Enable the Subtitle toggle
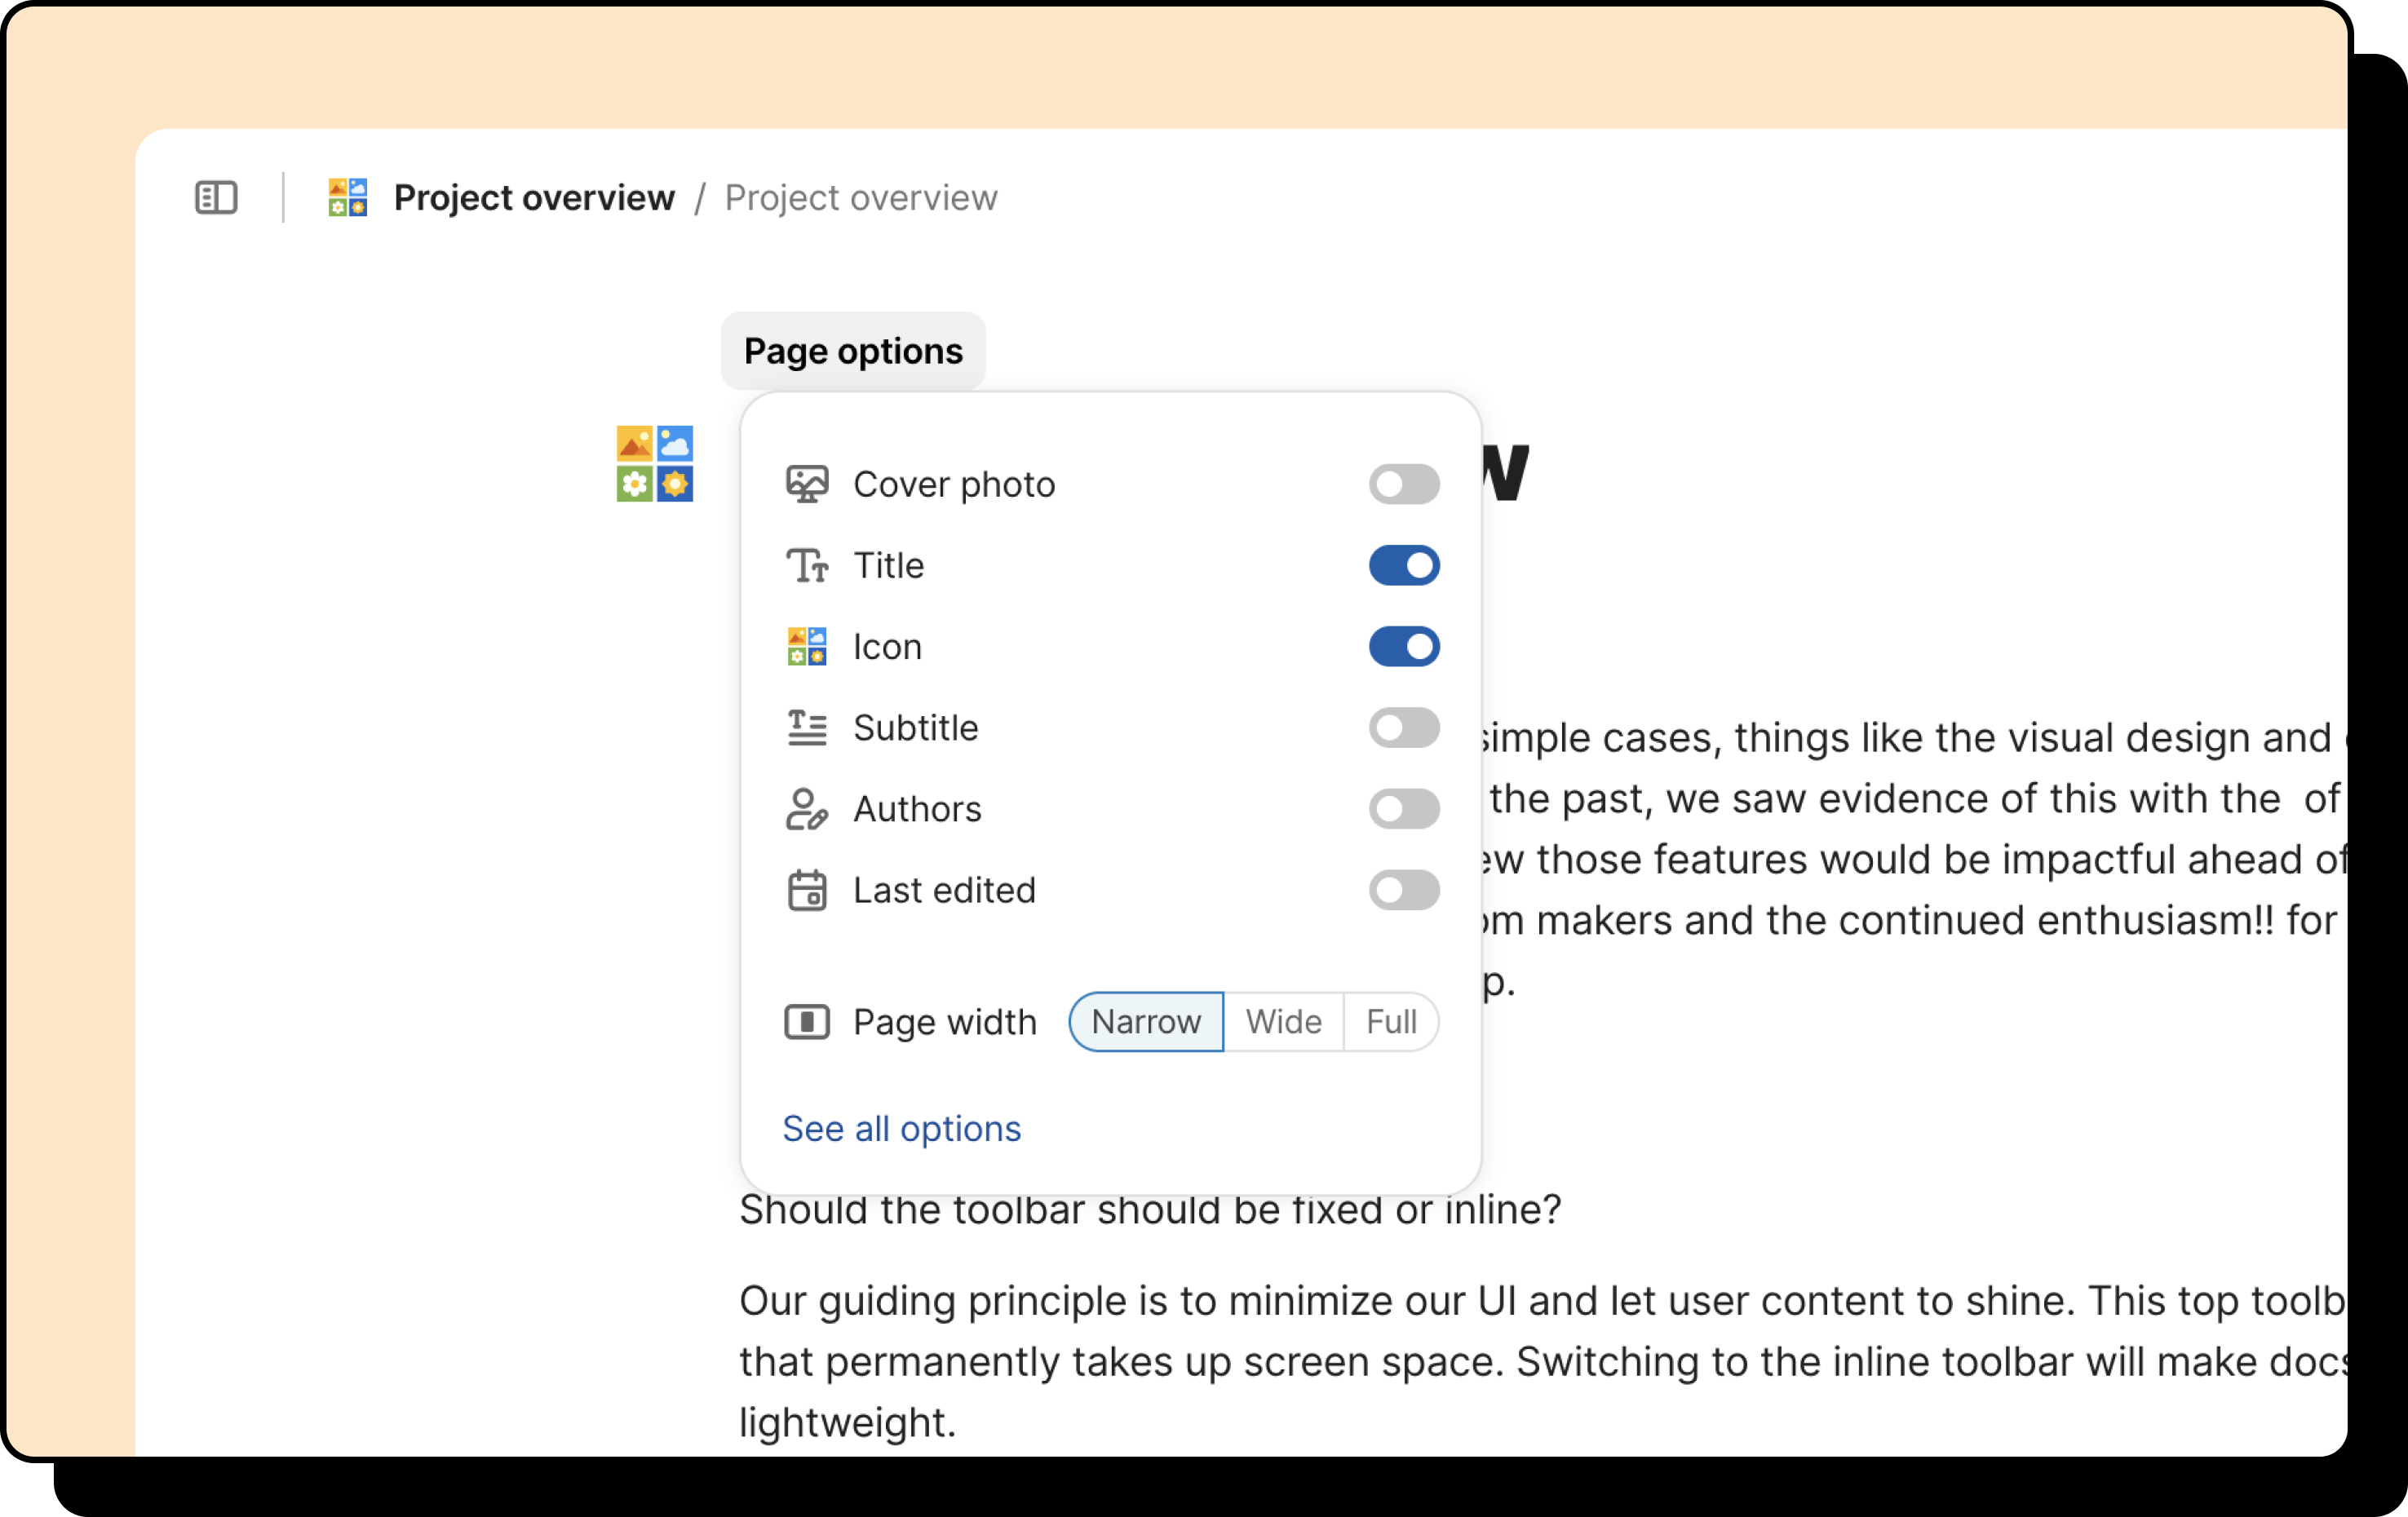The height and width of the screenshot is (1517, 2408). tap(1404, 728)
